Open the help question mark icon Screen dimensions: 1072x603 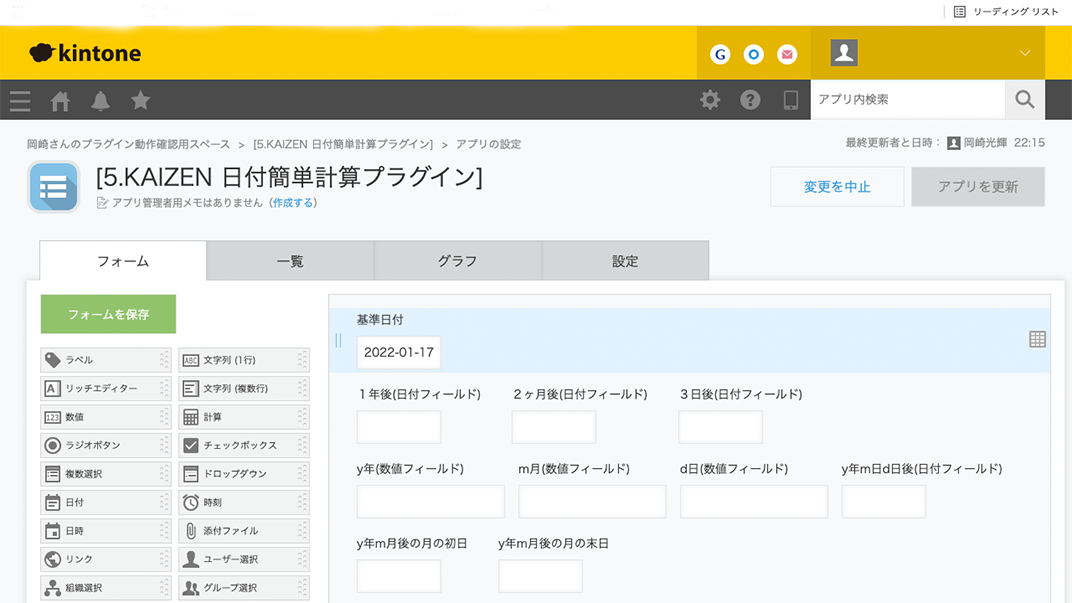point(750,100)
